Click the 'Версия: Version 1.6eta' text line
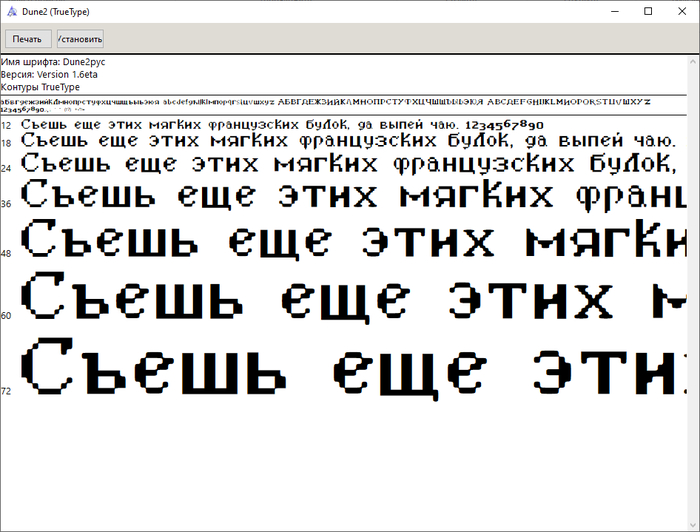This screenshot has height=532, width=700. pos(49,74)
